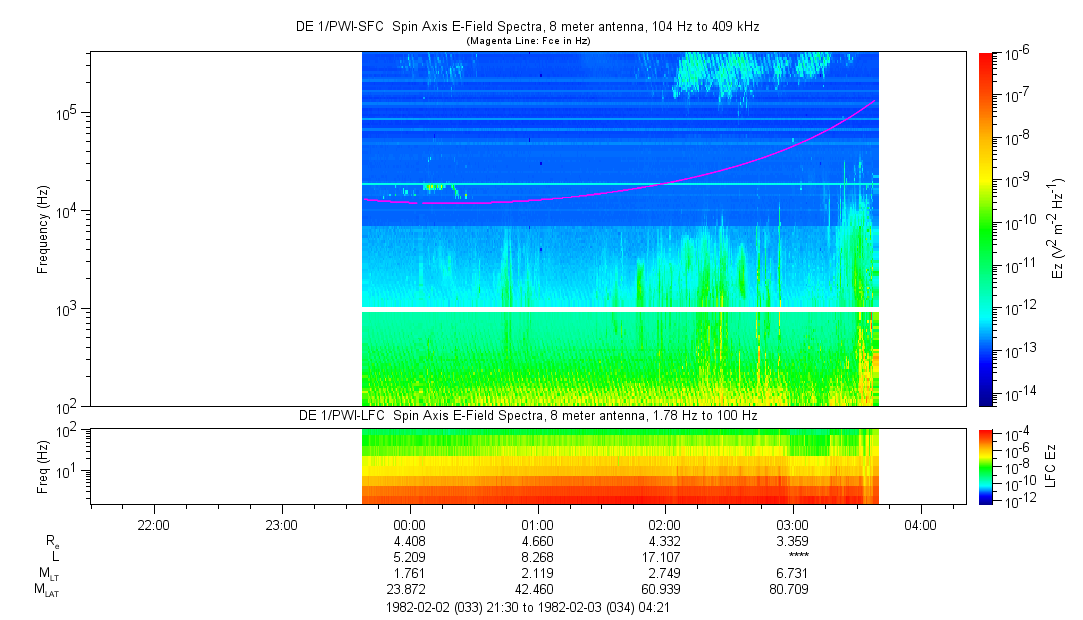Click the asterisks under the 03:00 column

point(798,557)
